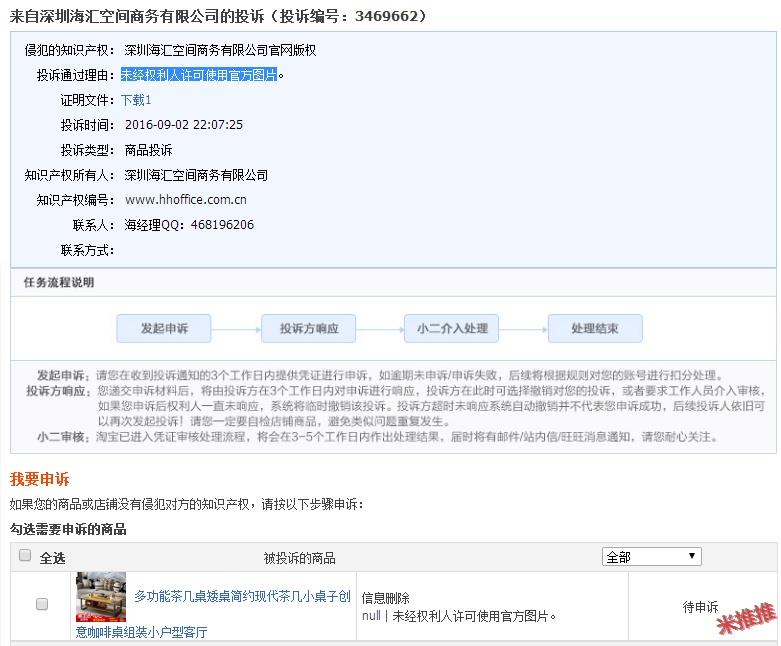
Task: Tick the 全选 select-all checkbox
Action: click(x=25, y=556)
